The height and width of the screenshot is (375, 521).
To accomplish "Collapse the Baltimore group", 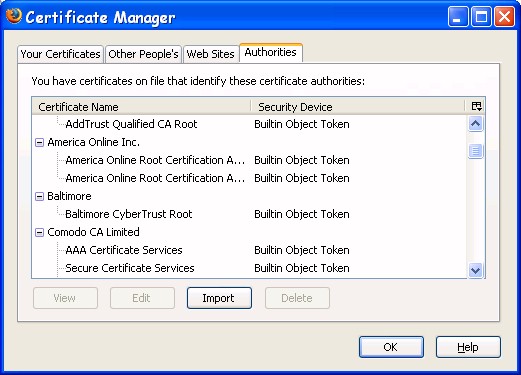I will (39, 196).
